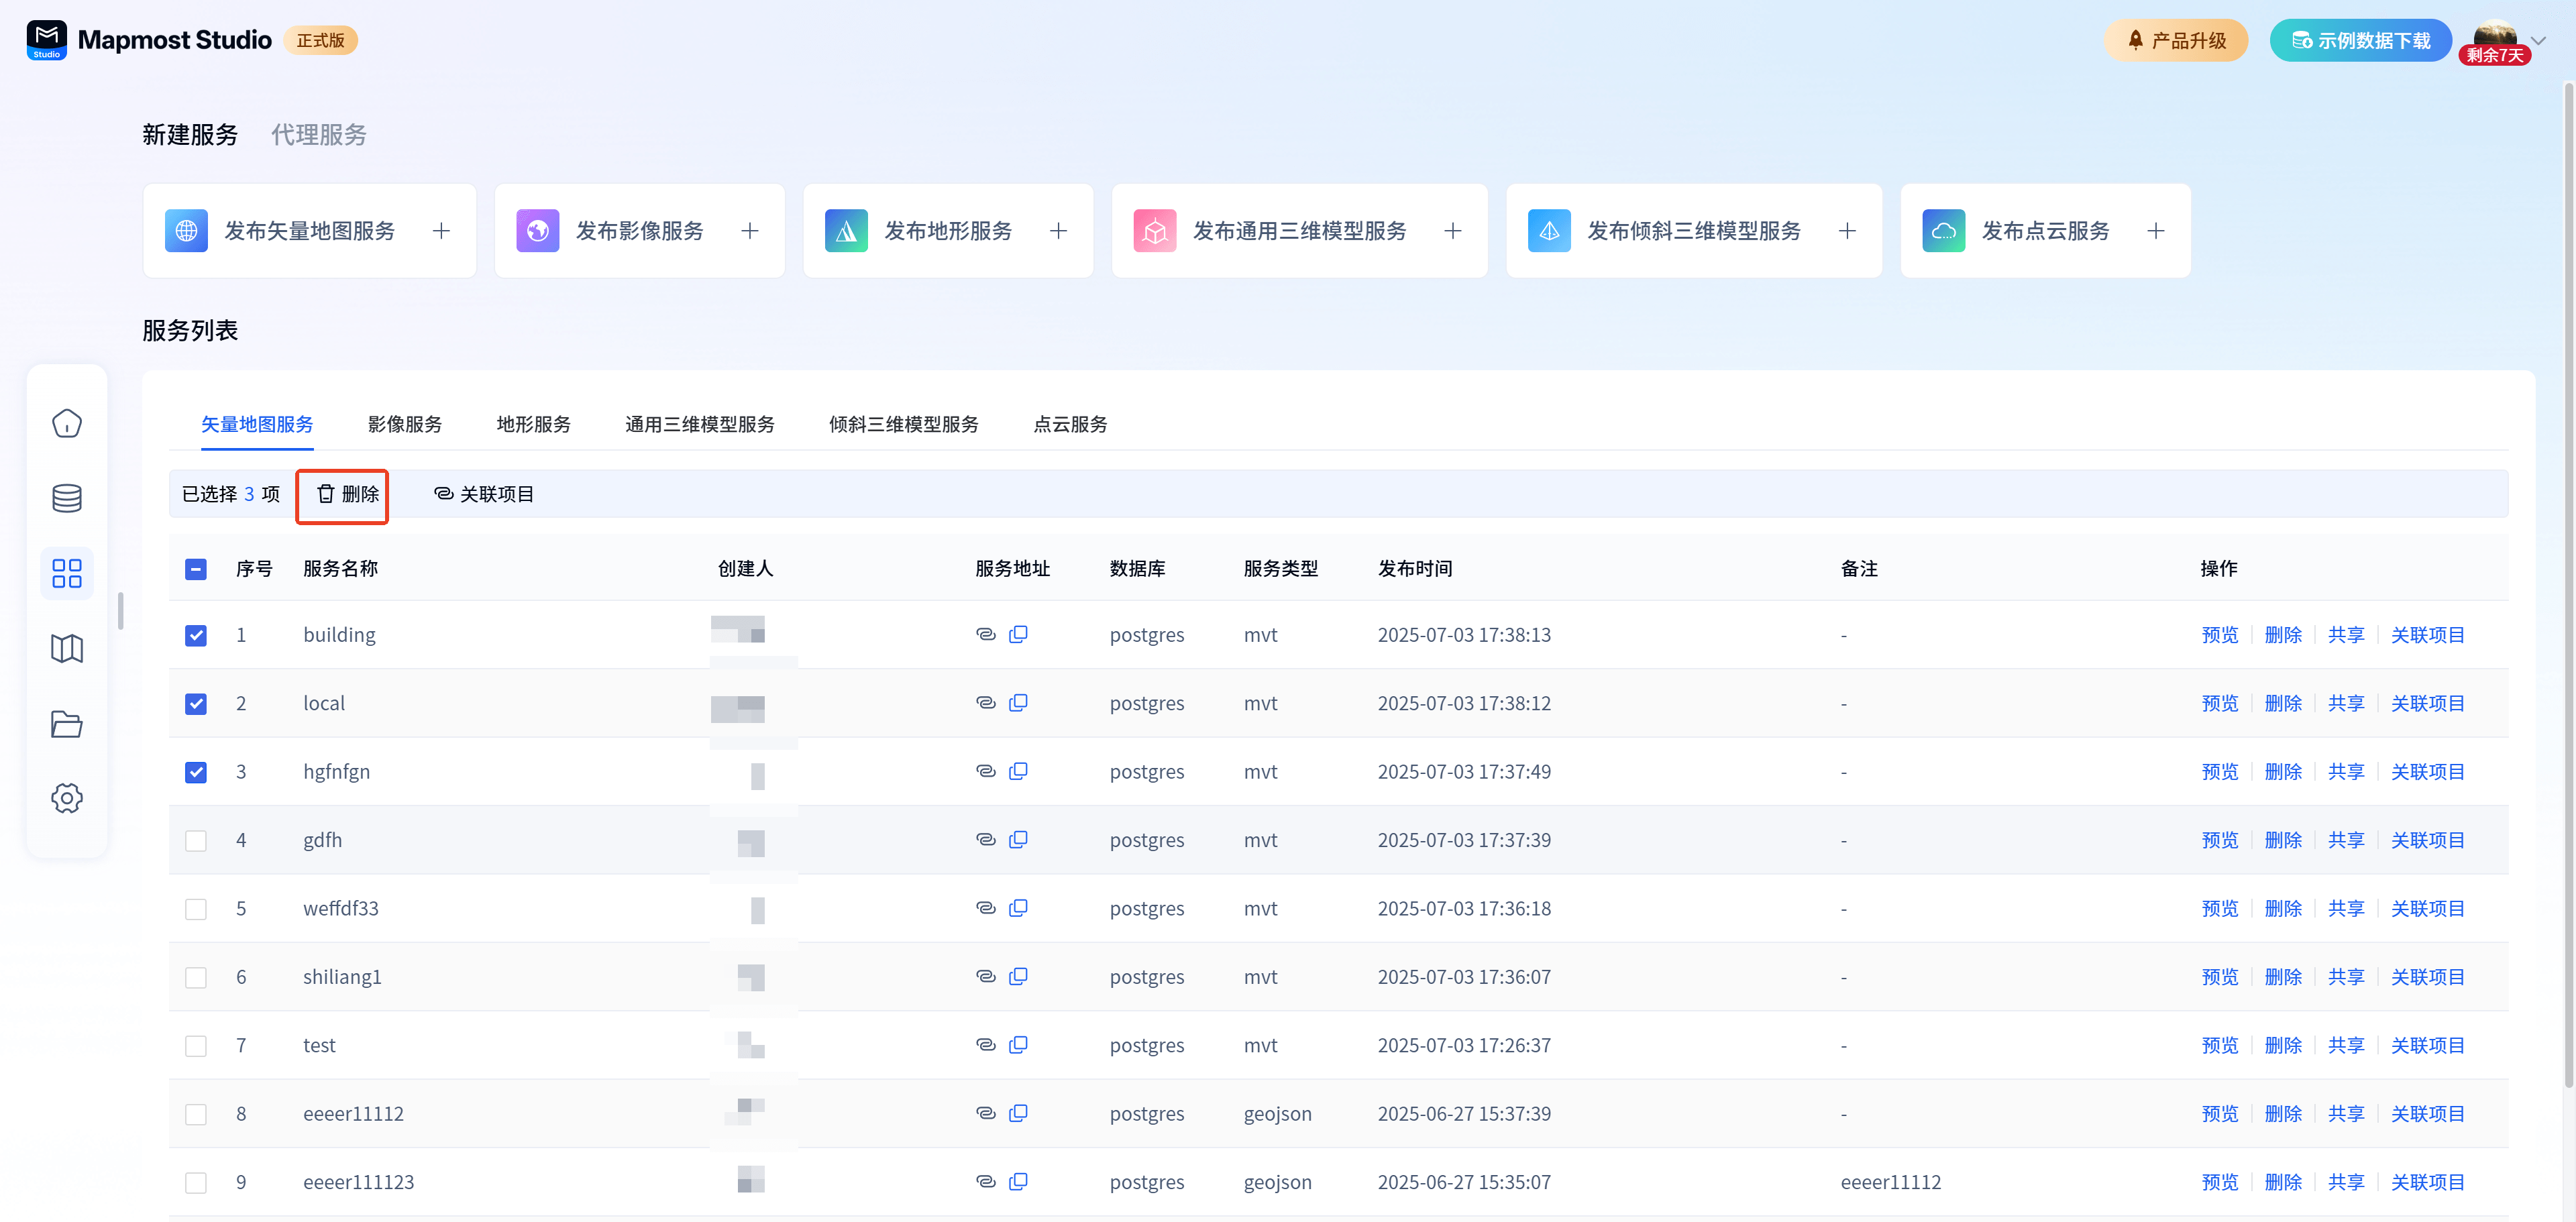This screenshot has width=2576, height=1222.
Task: Expand the user avatar dropdown arrow
Action: pyautogui.click(x=2537, y=41)
